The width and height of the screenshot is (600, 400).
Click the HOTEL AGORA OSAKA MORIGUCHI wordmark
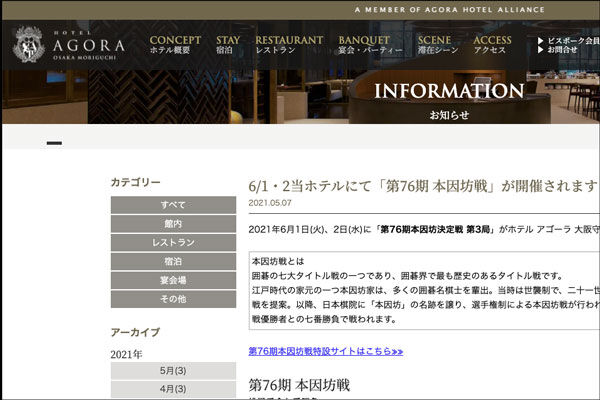click(89, 45)
